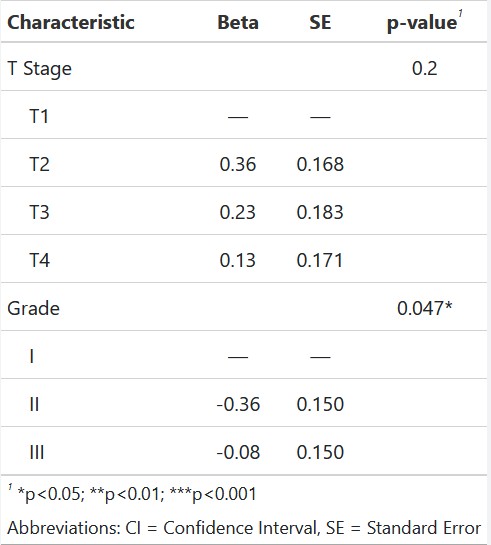Click the T3 Beta value 0.23
Image resolution: width=491 pixels, height=545 pixels.
coord(238,212)
